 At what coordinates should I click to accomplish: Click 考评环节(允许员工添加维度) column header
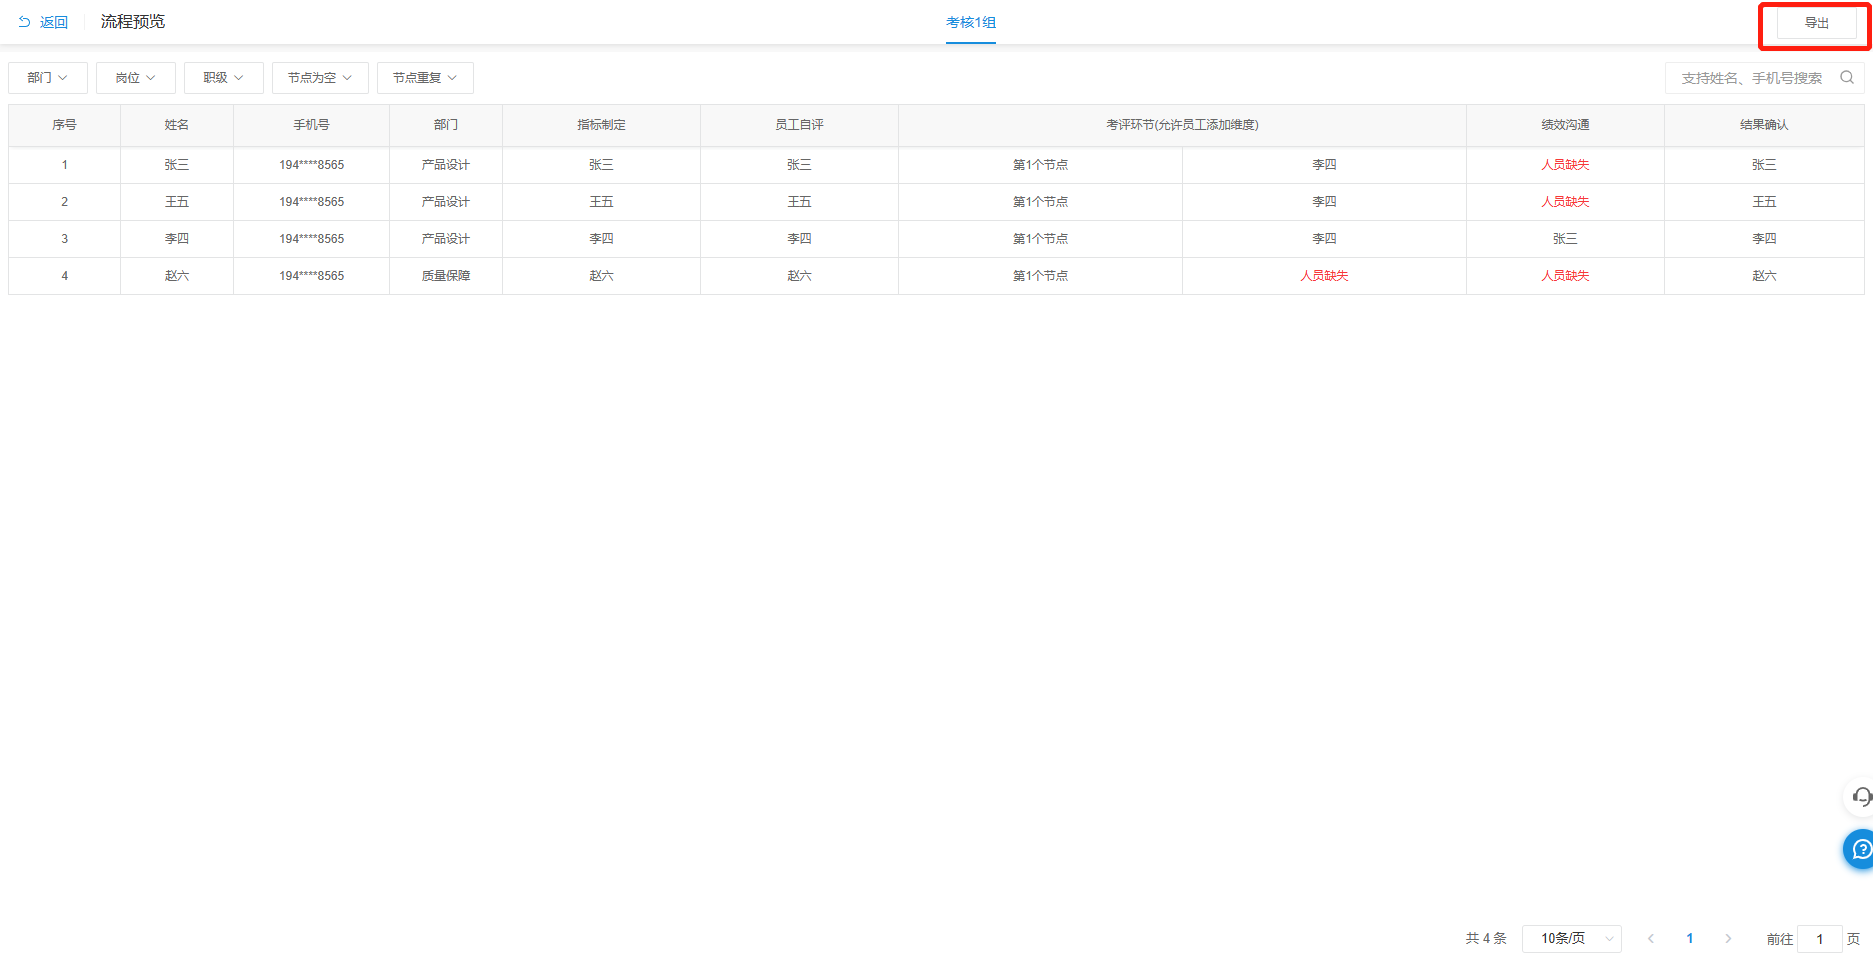[x=1183, y=125]
